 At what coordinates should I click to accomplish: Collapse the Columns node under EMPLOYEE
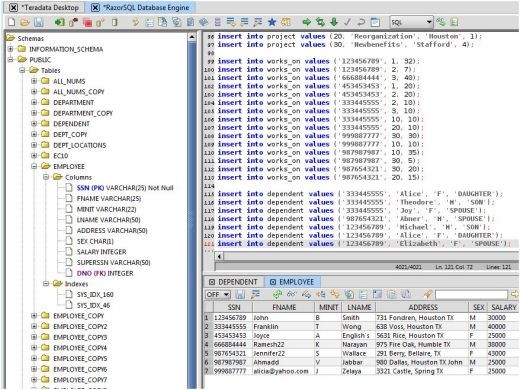pos(46,177)
